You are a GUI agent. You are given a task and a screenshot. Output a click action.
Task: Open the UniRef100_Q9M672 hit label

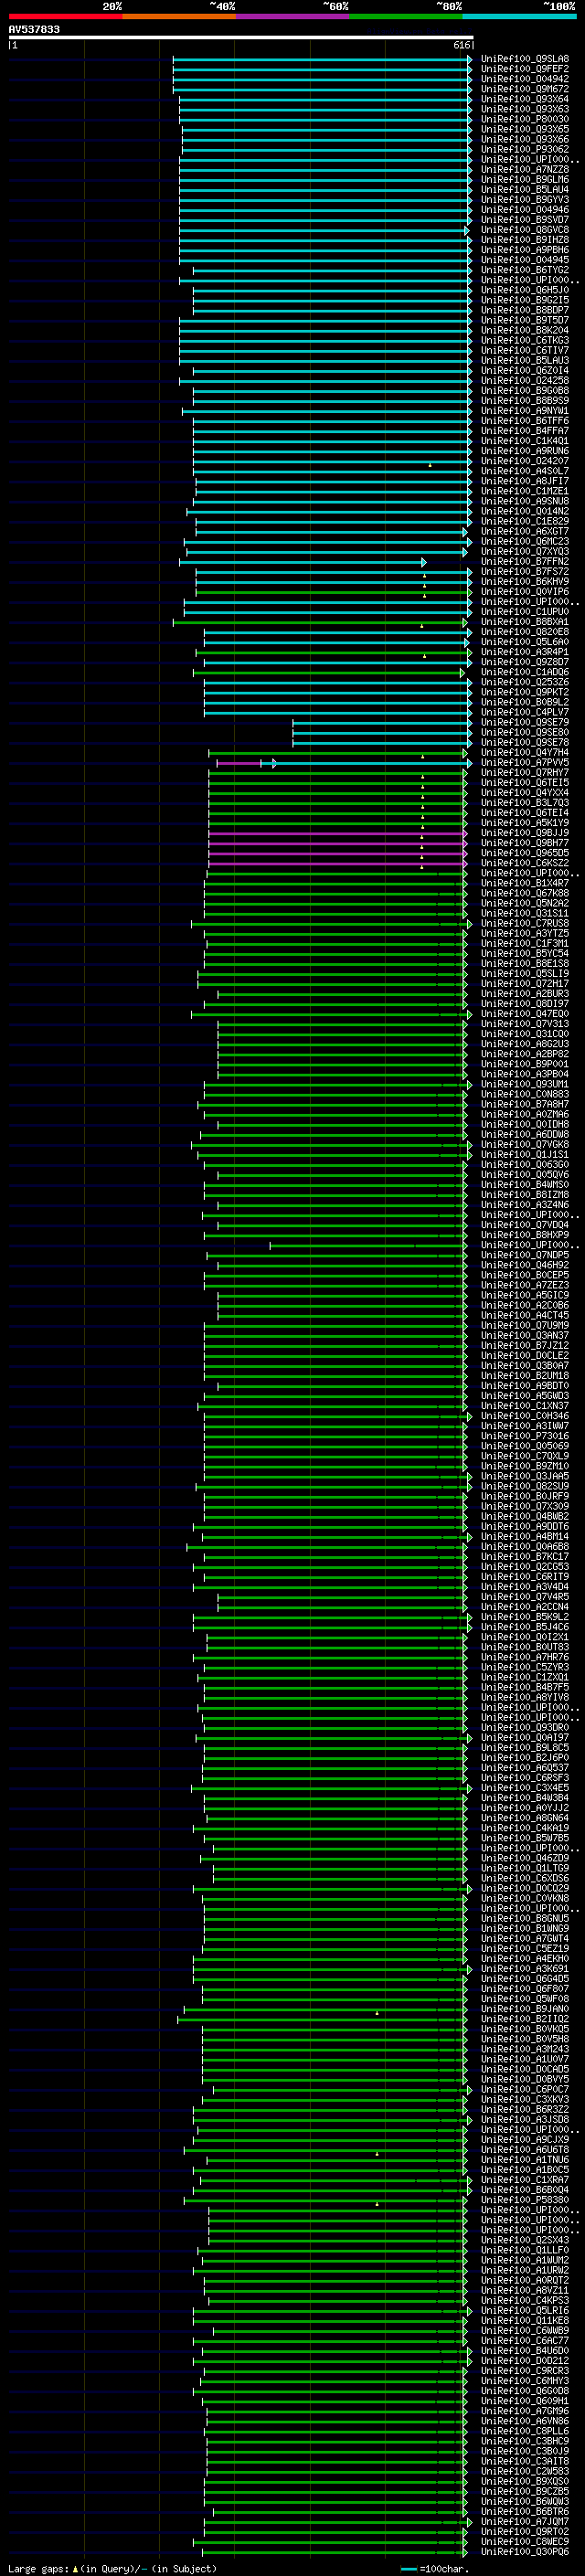pyautogui.click(x=525, y=89)
